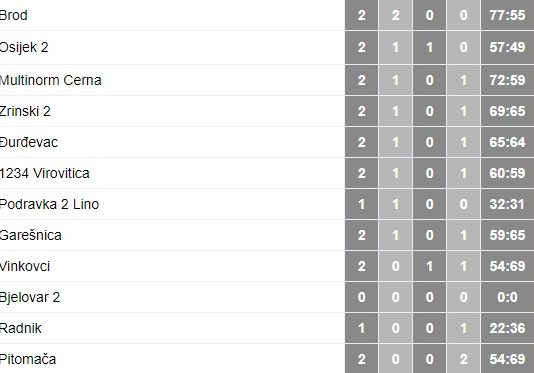Click the 77:55 goal ratio cell
This screenshot has height=373, width=534.
click(x=507, y=15)
